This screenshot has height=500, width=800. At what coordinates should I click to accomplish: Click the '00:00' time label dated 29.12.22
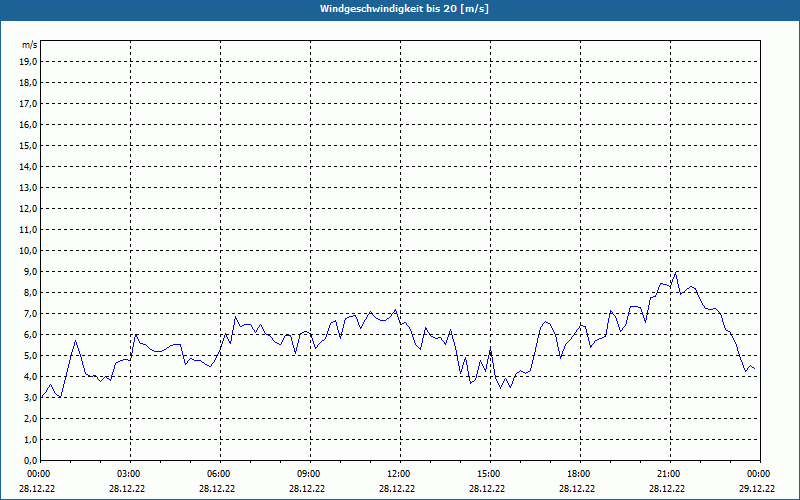click(x=758, y=474)
